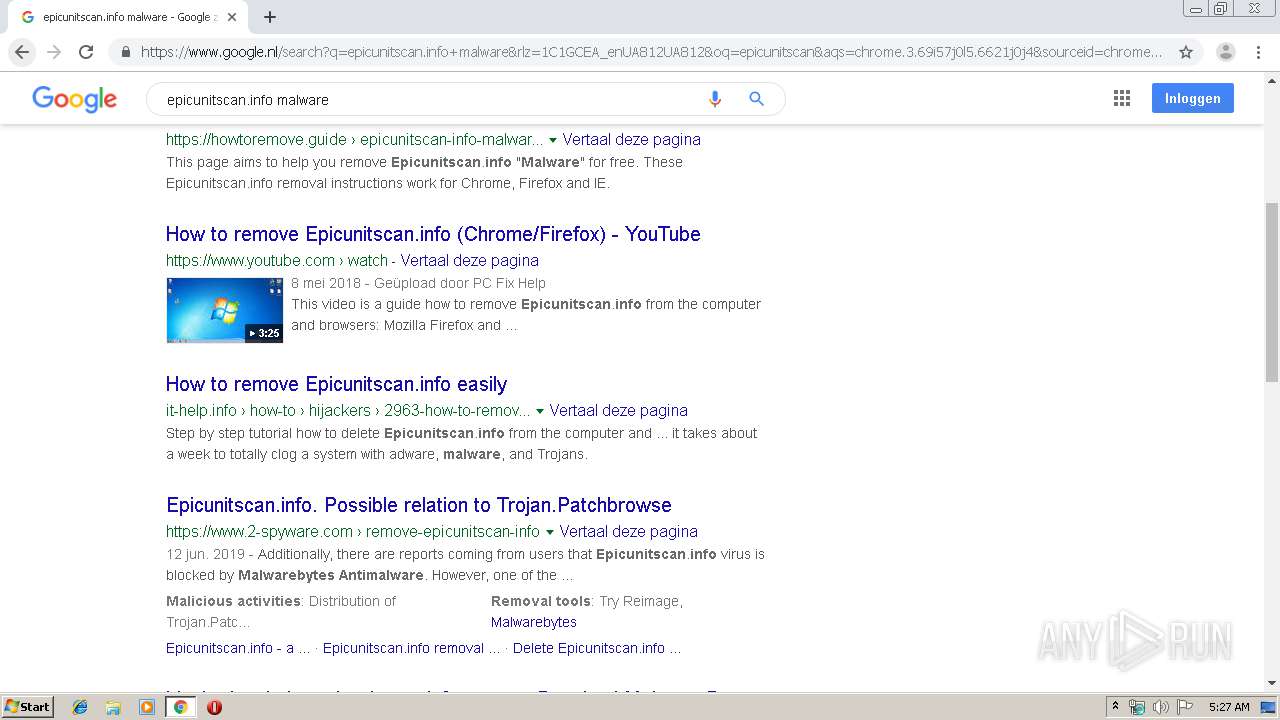Click howtoremove.guide green URL text
The height and width of the screenshot is (720, 1280).
[x=355, y=139]
